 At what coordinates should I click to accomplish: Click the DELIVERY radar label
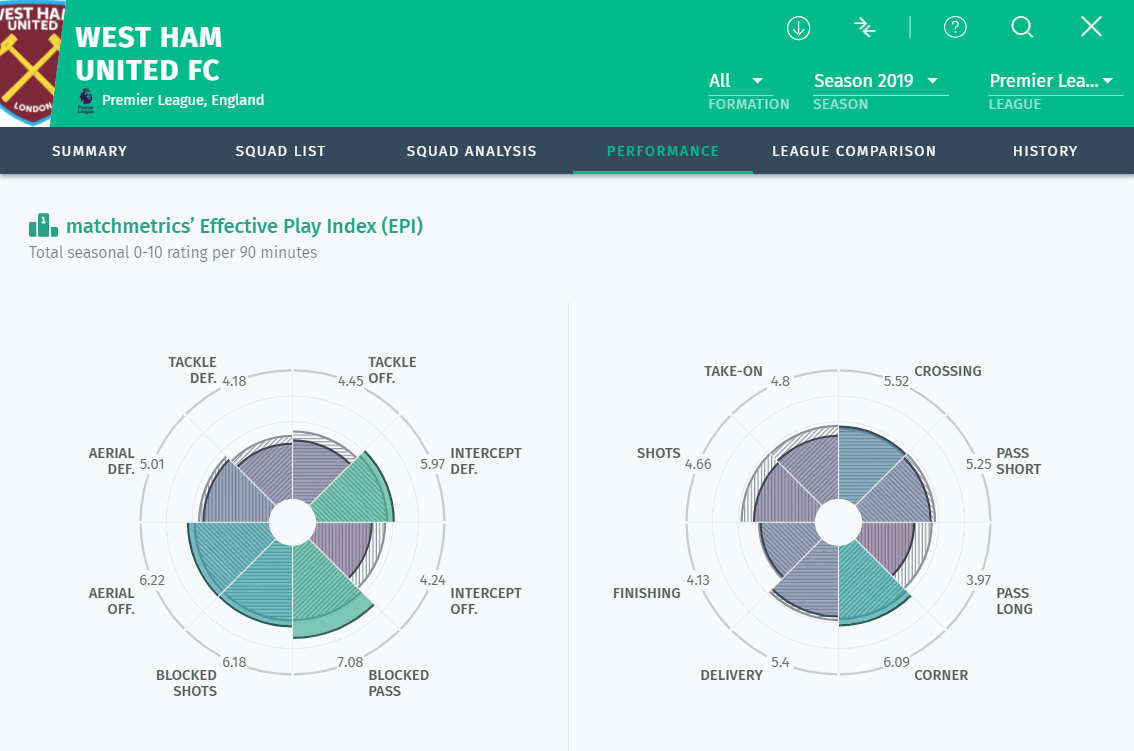(732, 675)
